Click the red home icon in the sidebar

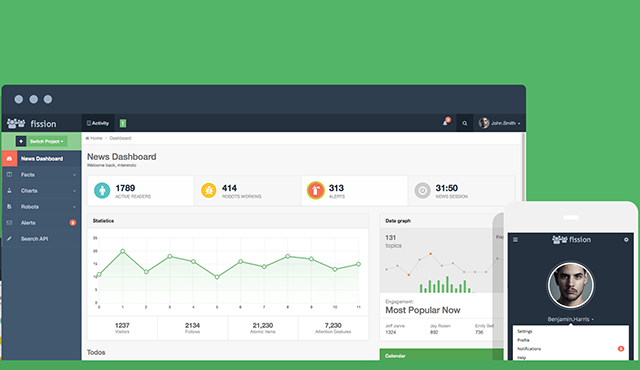[x=9, y=158]
